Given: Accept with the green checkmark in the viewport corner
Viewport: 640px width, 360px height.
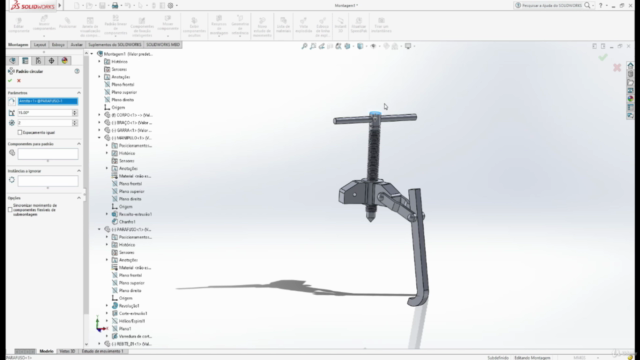Looking at the screenshot, I should tap(603, 58).
